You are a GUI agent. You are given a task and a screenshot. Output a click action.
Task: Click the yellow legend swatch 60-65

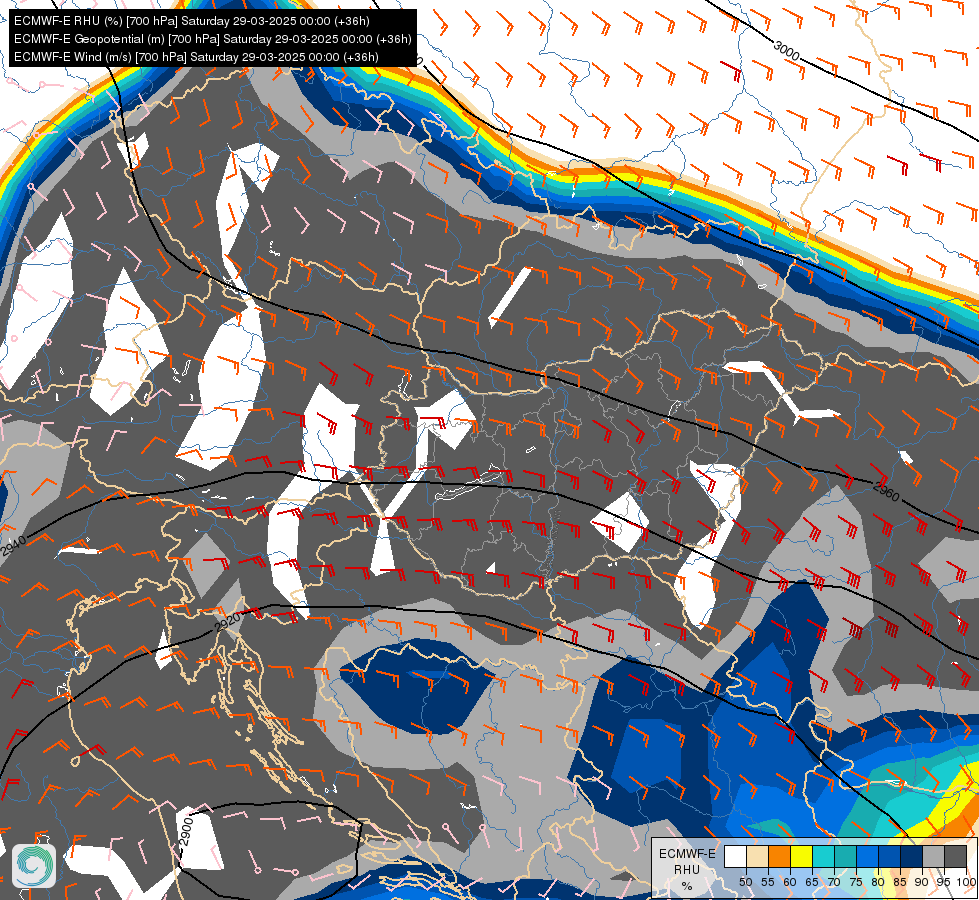click(x=801, y=857)
